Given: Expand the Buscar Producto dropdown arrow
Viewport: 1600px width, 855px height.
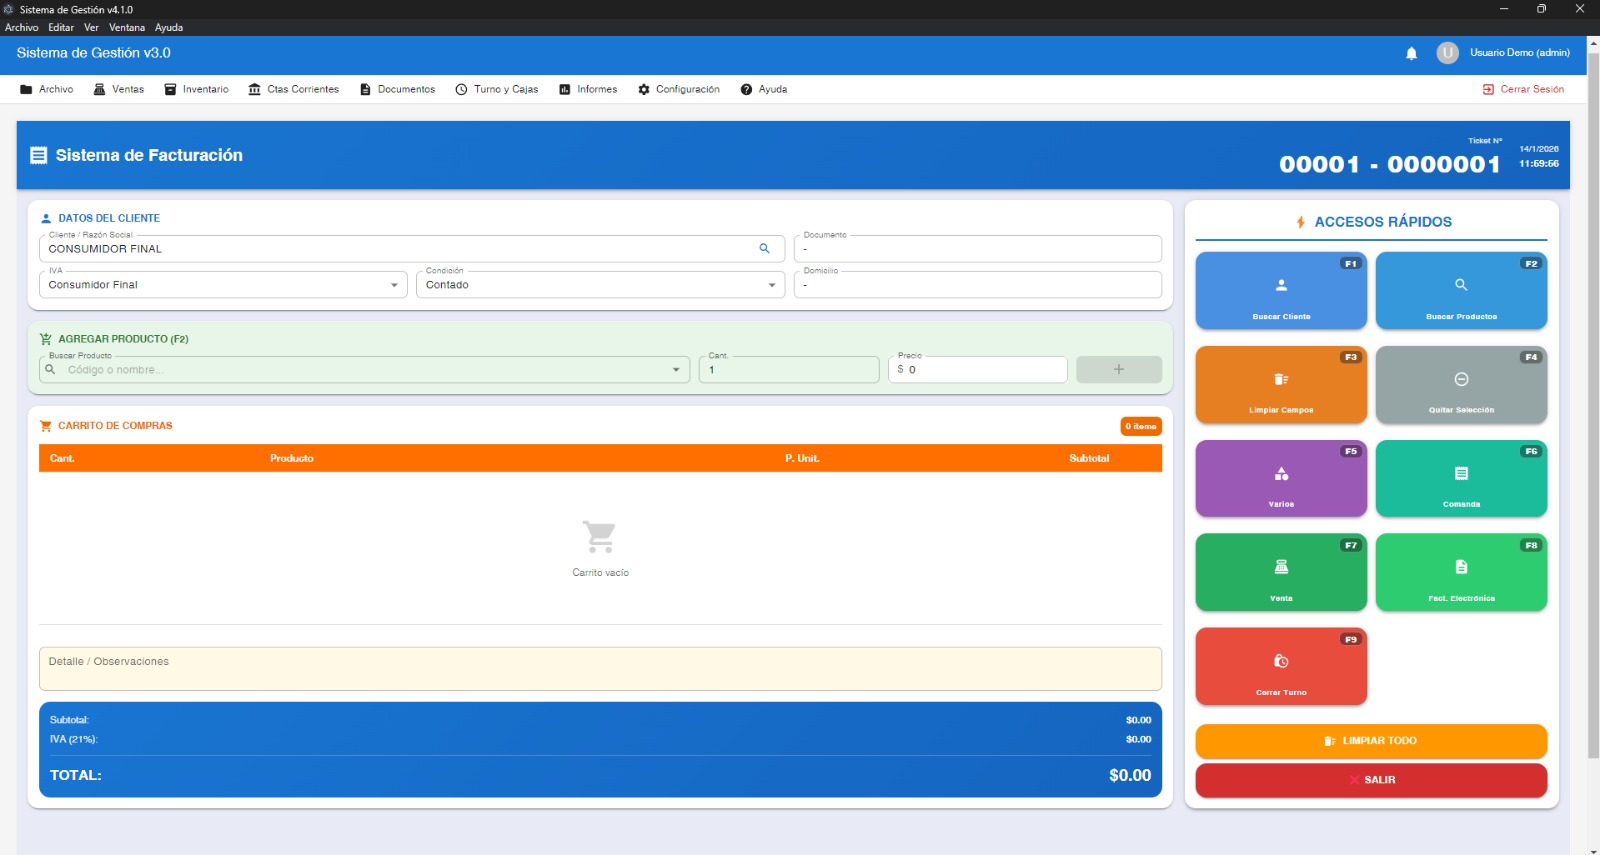Looking at the screenshot, I should [676, 370].
